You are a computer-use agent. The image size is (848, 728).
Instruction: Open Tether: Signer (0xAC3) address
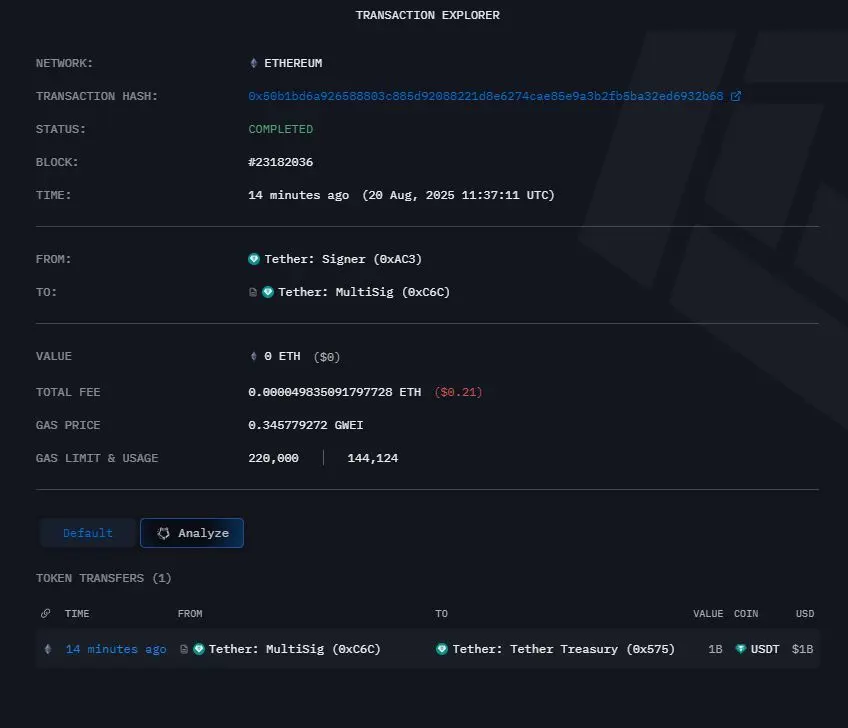[x=343, y=259]
